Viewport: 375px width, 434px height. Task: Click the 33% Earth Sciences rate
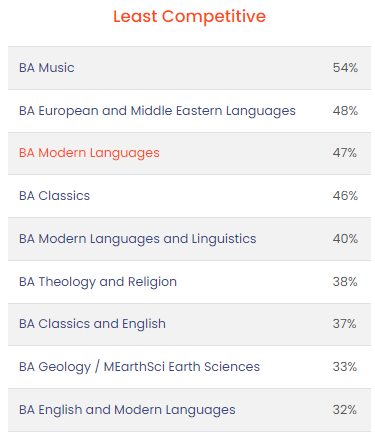[x=345, y=367]
